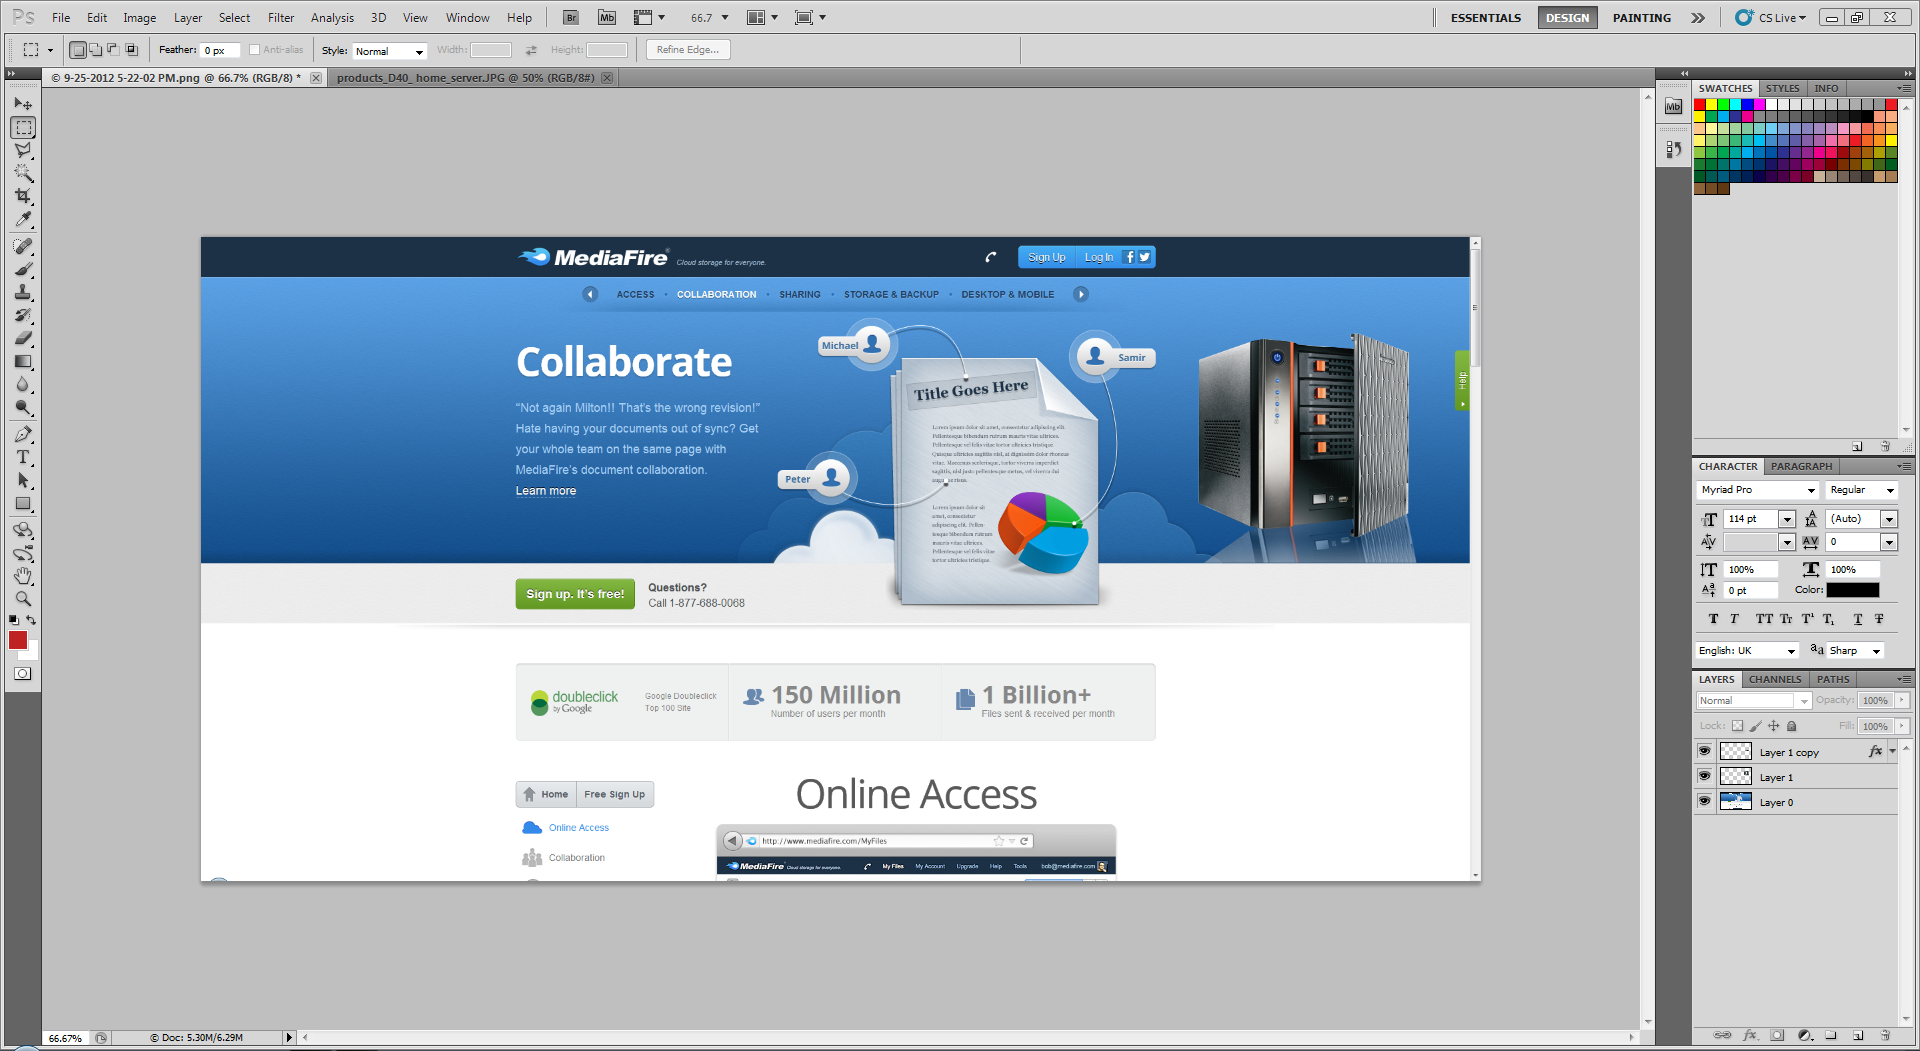Screen dimensions: 1920x1051
Task: Select the Pen tool
Action: coord(23,434)
